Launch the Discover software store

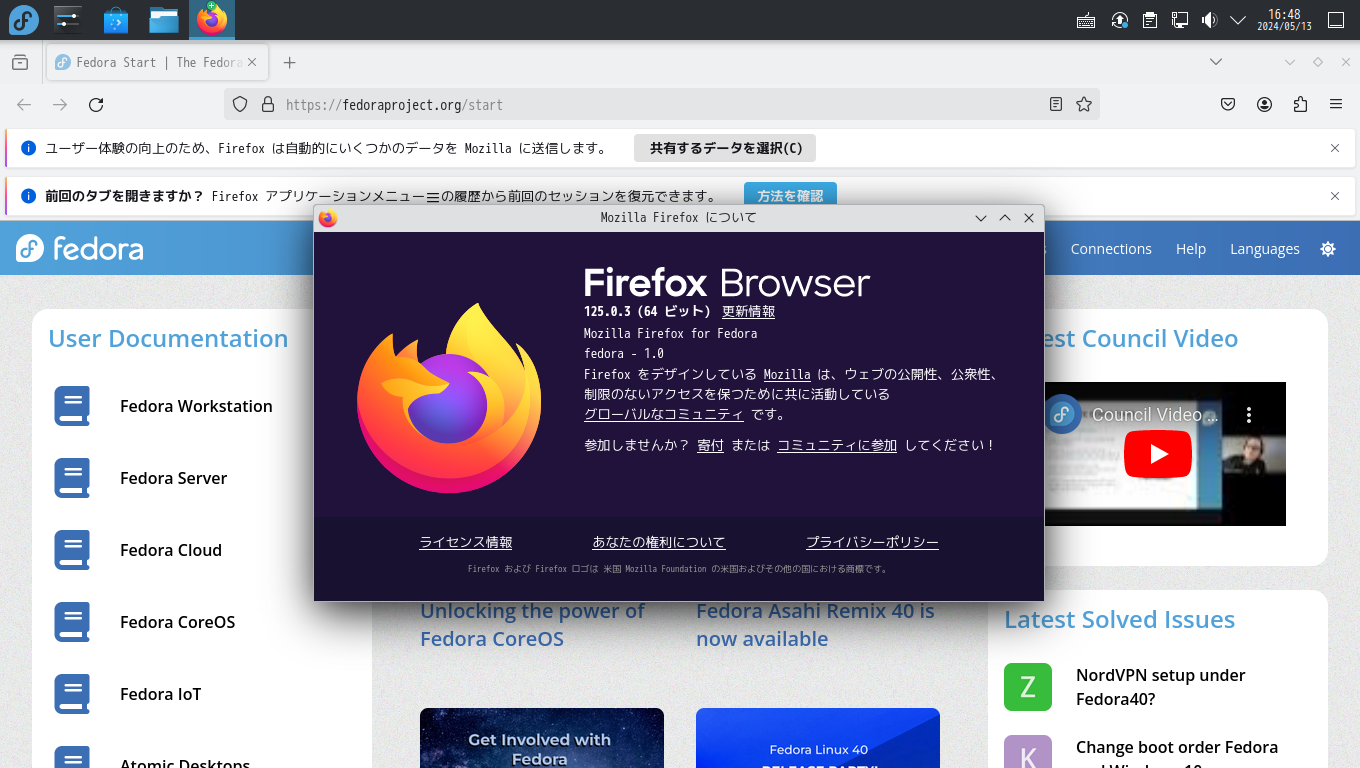click(x=116, y=19)
